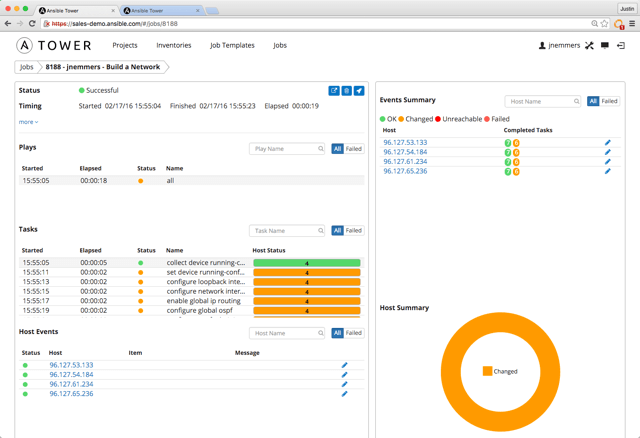
Task: Edit host 96.127.53.133 in Events Summary
Action: [x=608, y=142]
